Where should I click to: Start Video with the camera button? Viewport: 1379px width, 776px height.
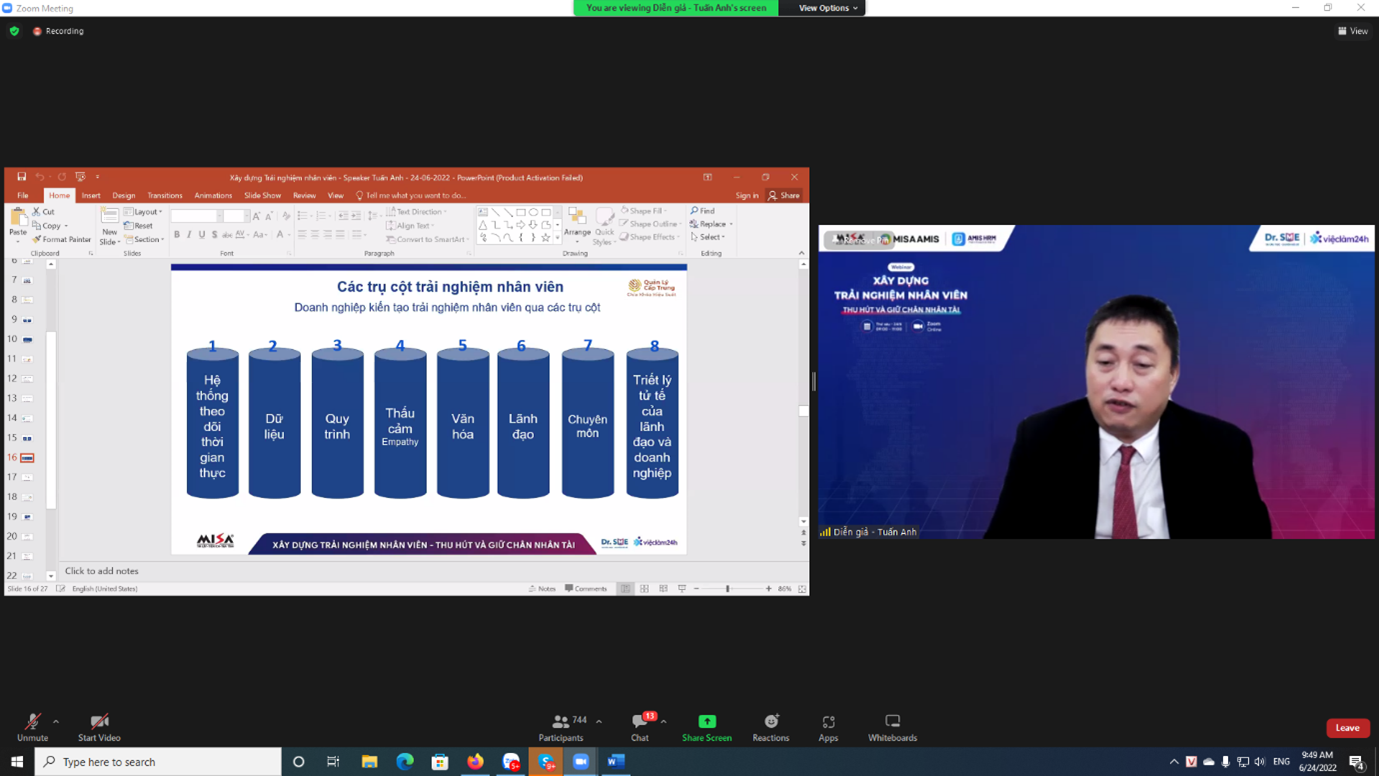pyautogui.click(x=99, y=727)
